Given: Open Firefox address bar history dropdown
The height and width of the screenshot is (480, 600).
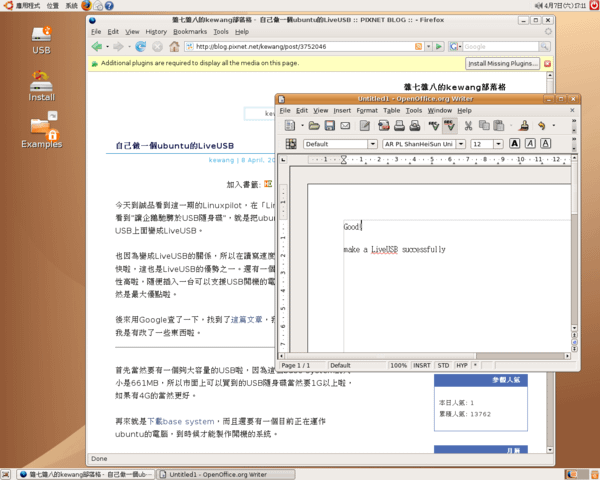Looking at the screenshot, I should coord(429,47).
